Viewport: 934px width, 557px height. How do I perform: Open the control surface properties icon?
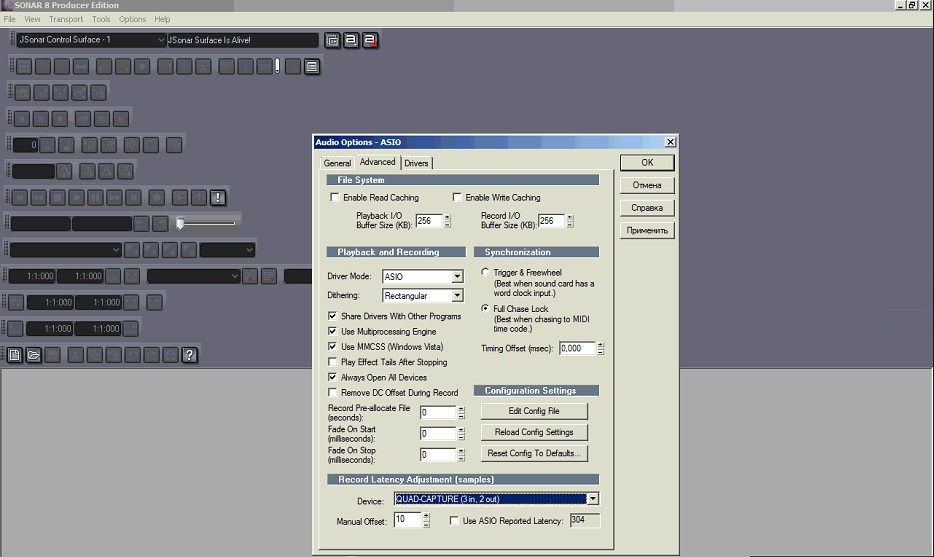pyautogui.click(x=332, y=40)
